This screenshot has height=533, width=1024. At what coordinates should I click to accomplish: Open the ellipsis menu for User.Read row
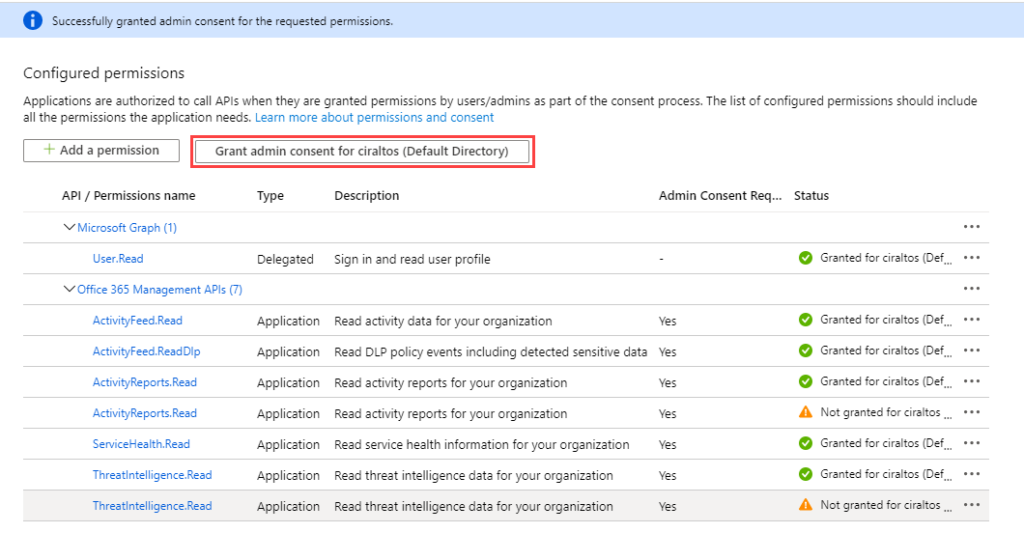972,257
